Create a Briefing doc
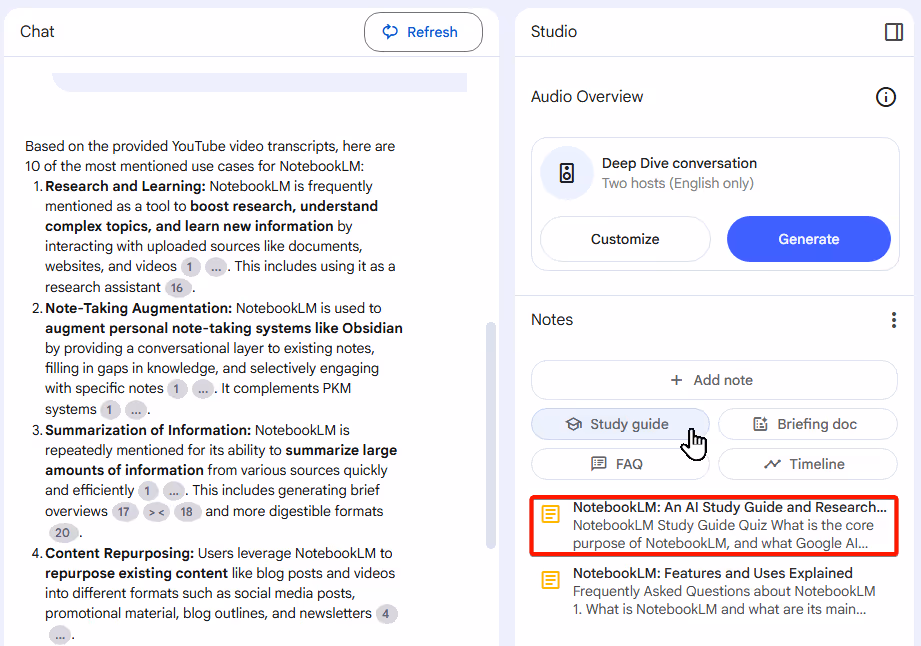This screenshot has height=646, width=921. click(808, 424)
